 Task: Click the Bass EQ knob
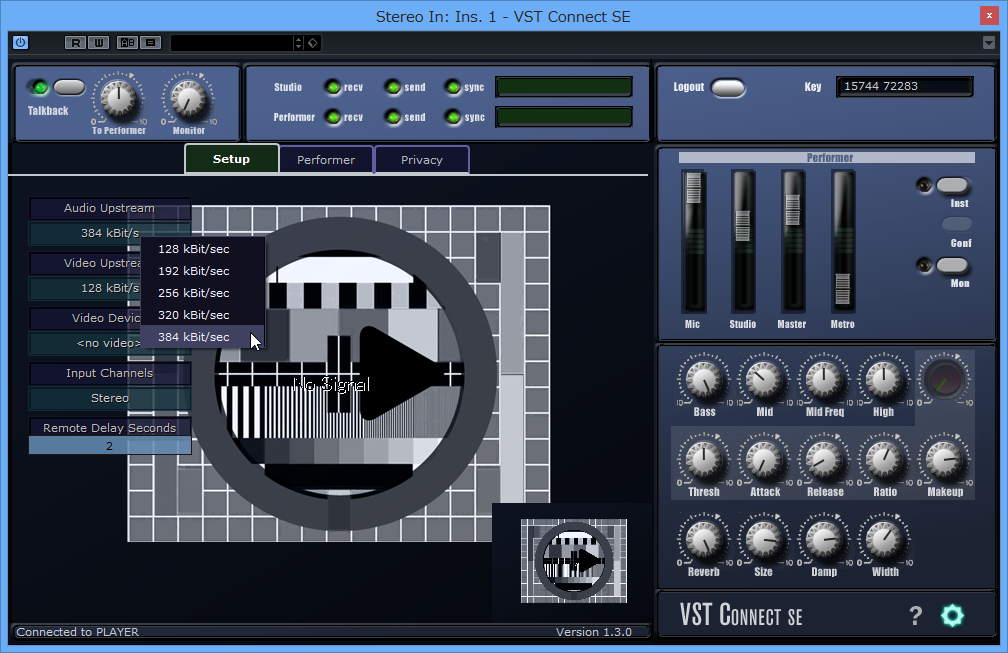[x=704, y=379]
